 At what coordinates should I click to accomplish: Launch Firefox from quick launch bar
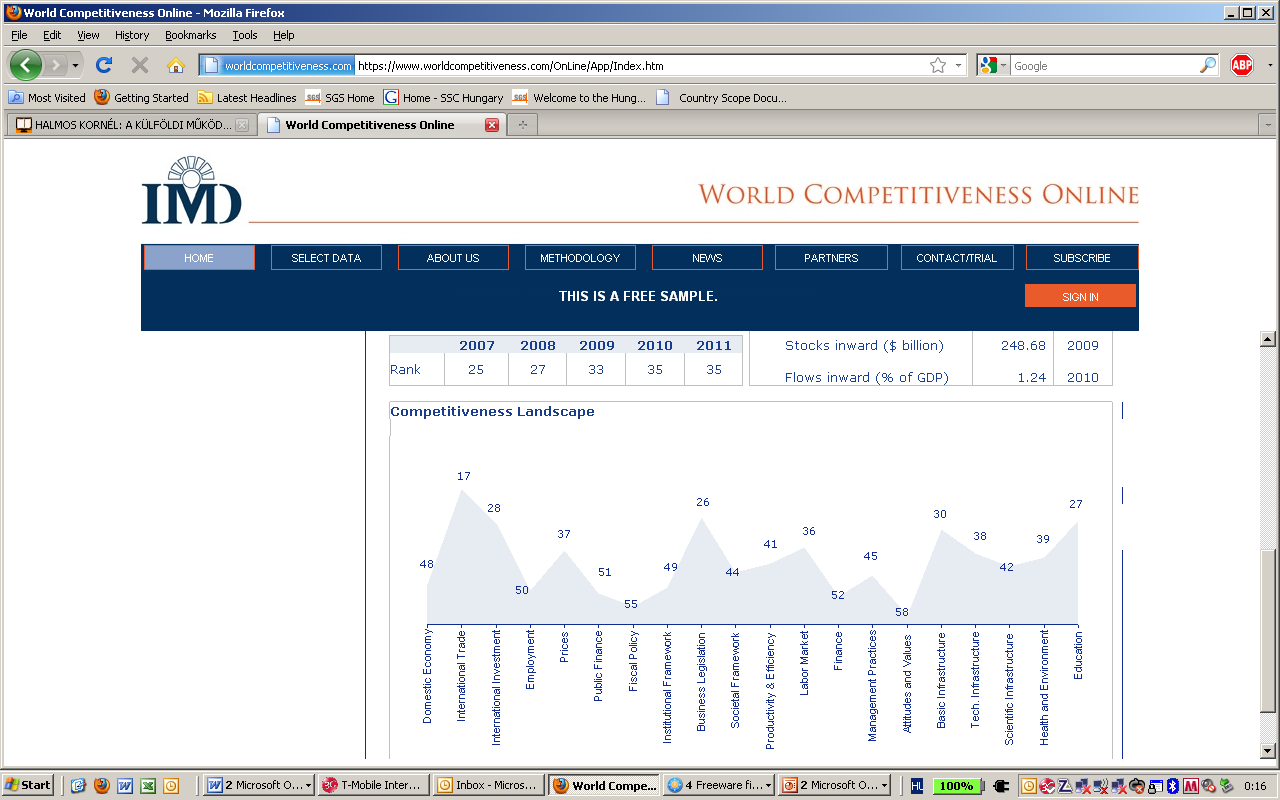click(101, 786)
